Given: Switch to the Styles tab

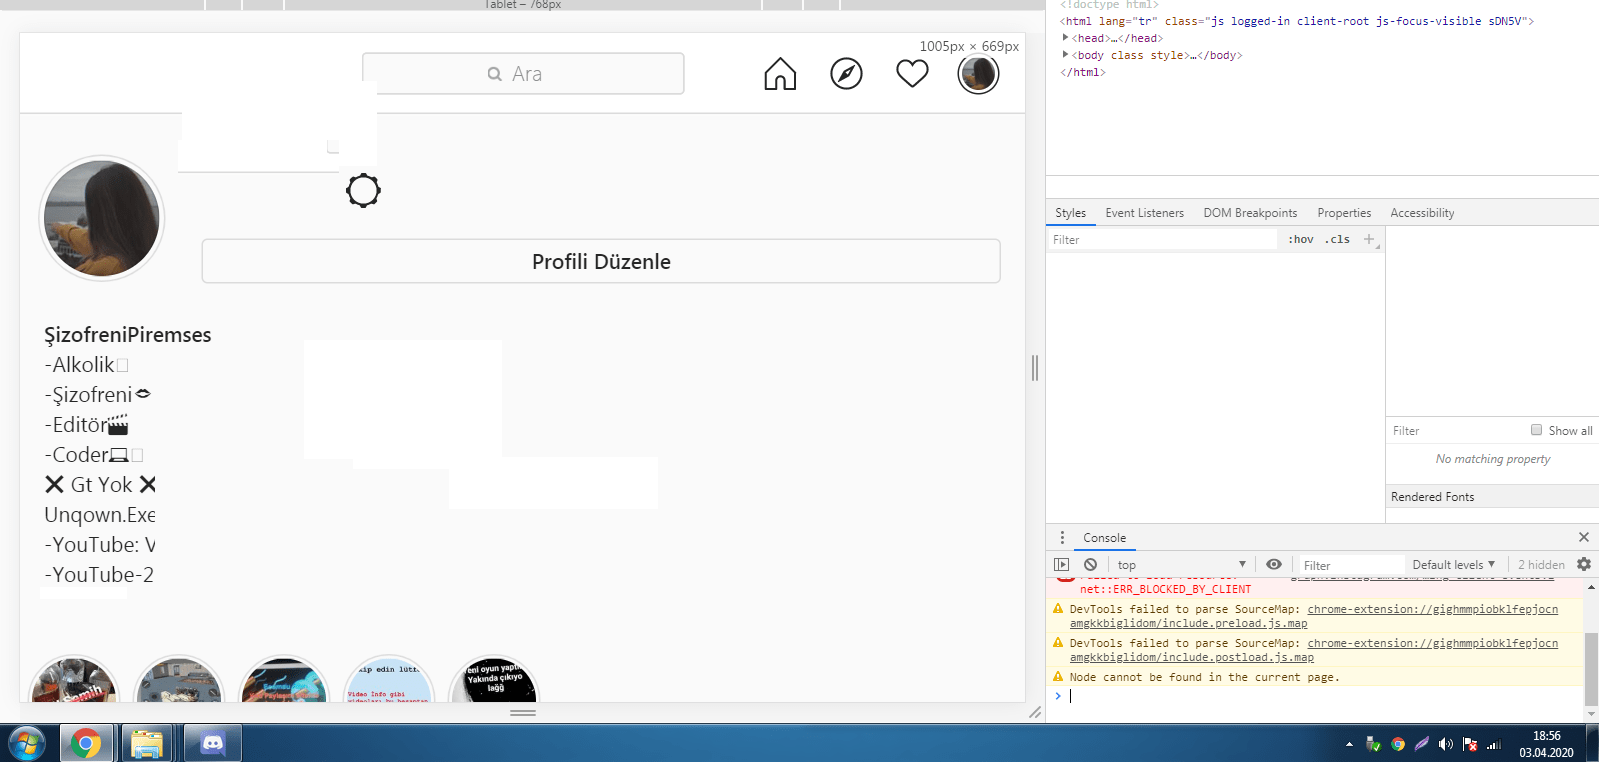Looking at the screenshot, I should pos(1070,213).
